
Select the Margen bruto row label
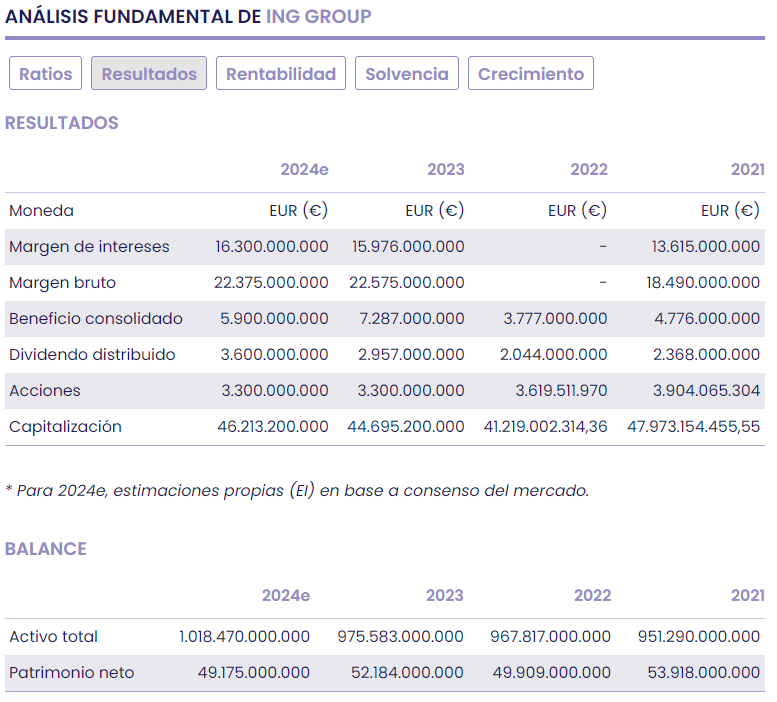tap(62, 282)
